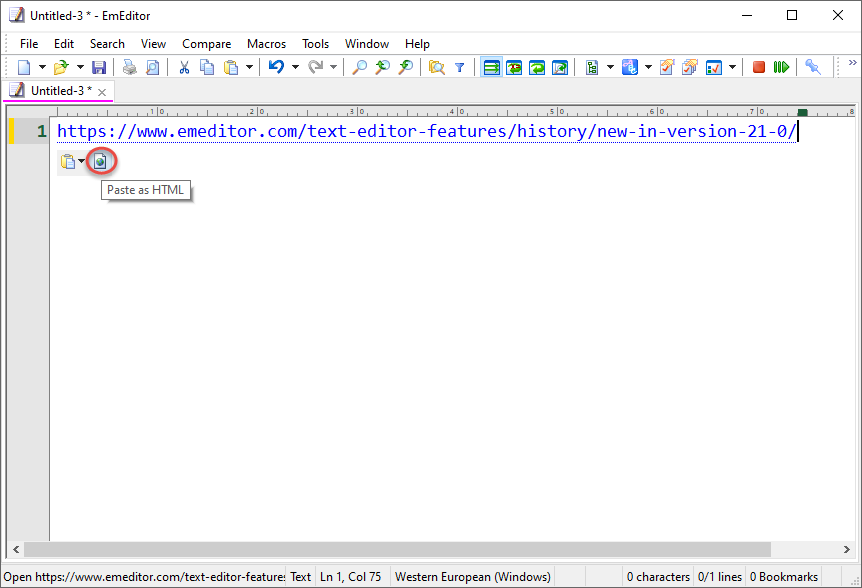The image size is (862, 588).
Task: Expand the New file dropdown arrow
Action: click(42, 67)
